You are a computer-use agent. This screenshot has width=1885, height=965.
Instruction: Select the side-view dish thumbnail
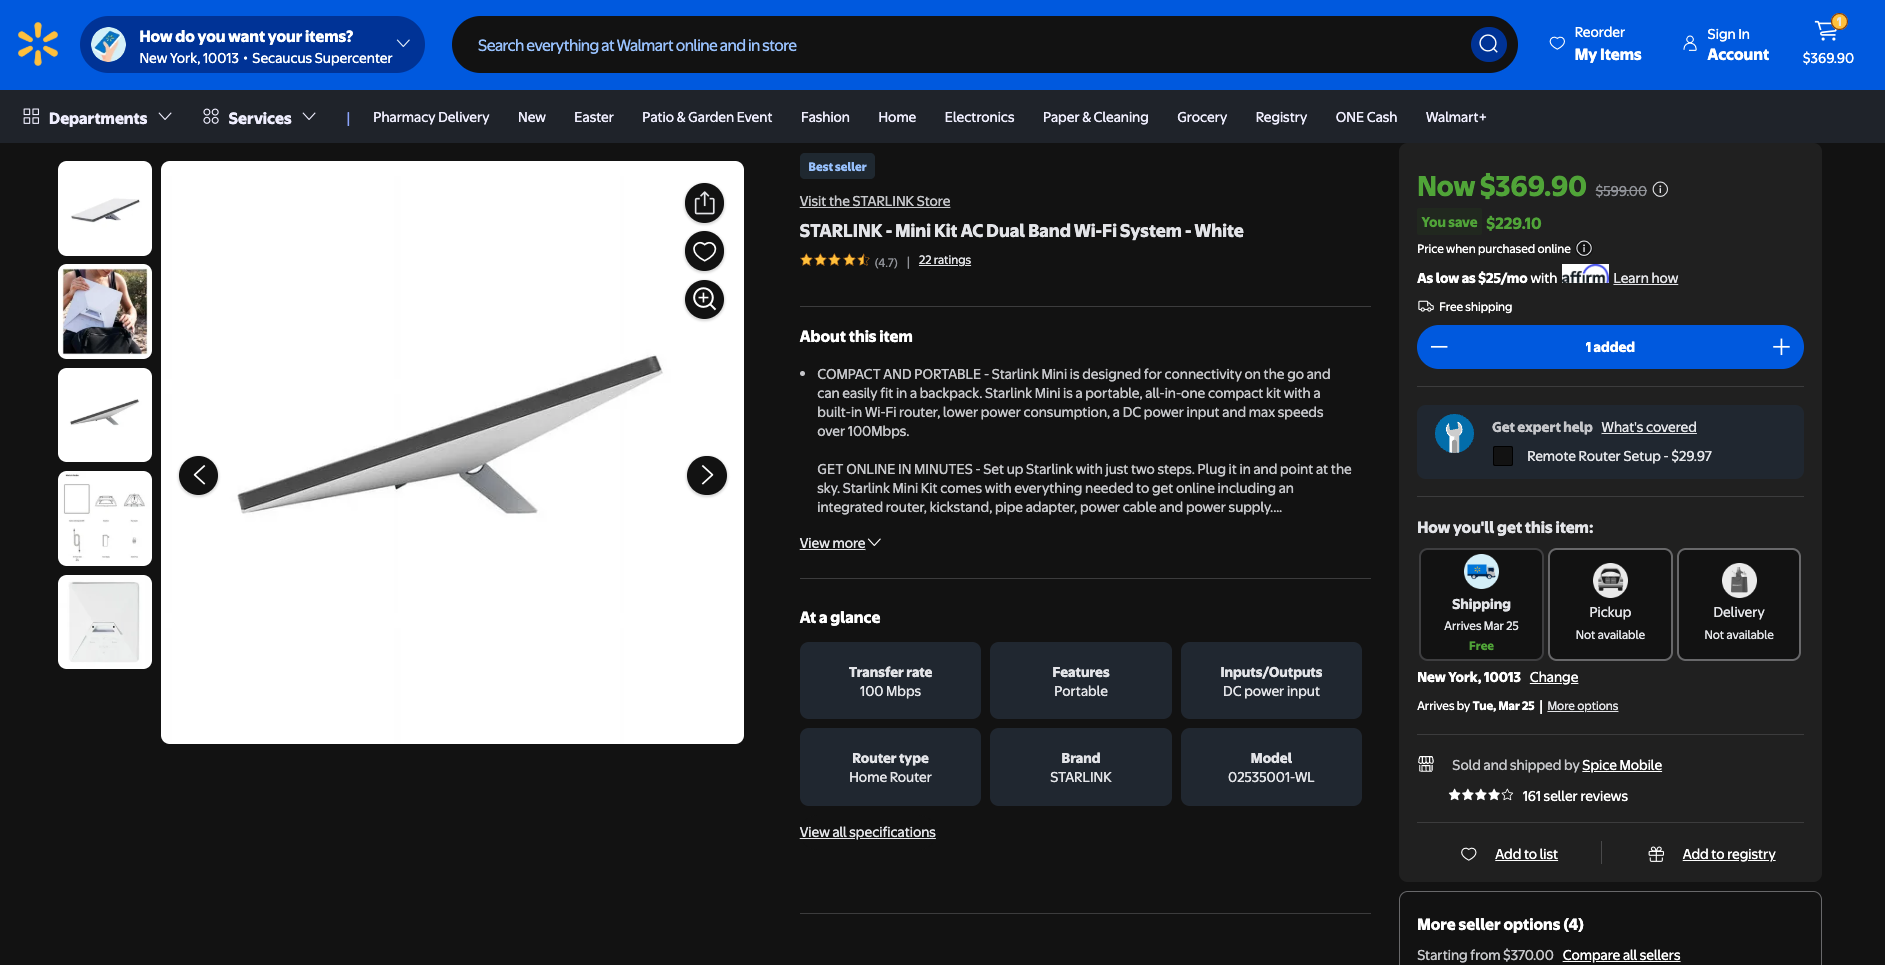pyautogui.click(x=105, y=415)
